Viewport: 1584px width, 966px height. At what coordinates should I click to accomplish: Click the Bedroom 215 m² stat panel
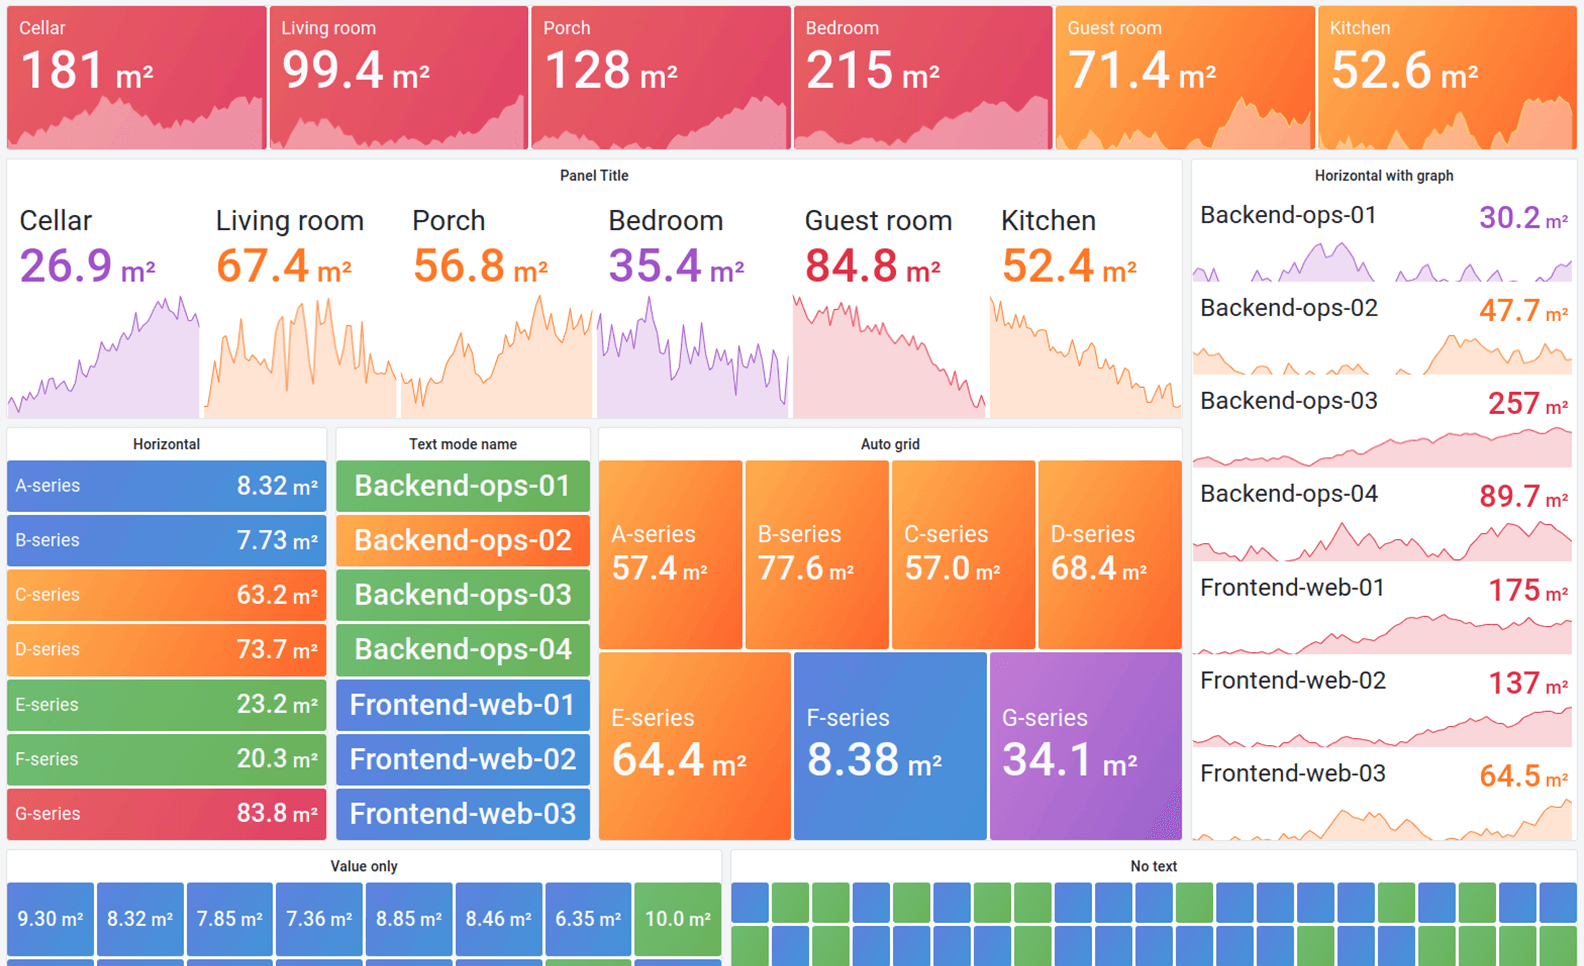(922, 75)
